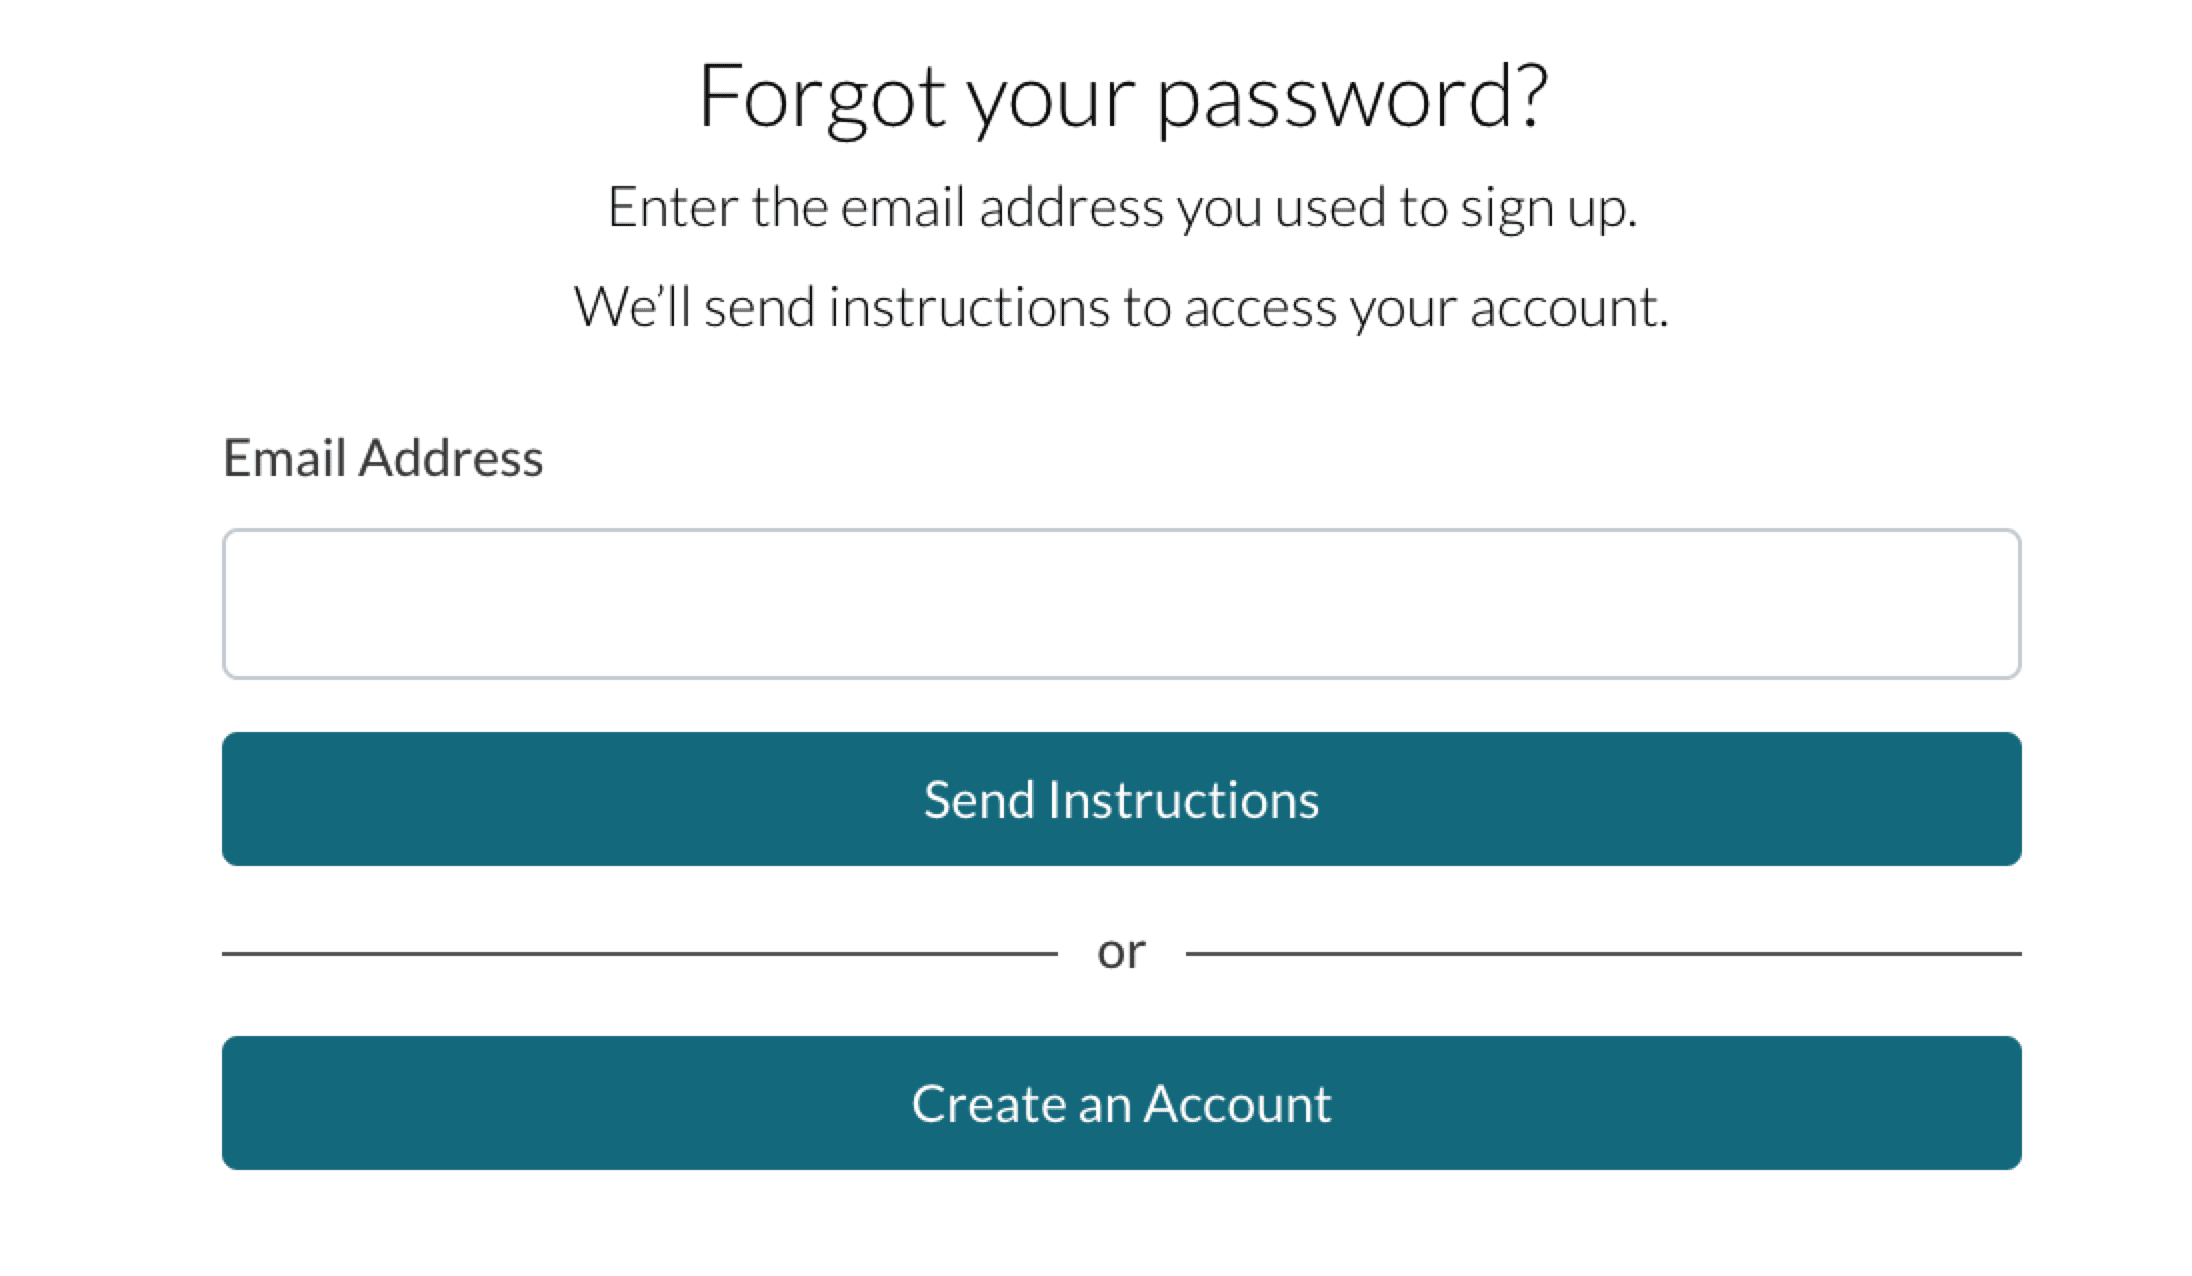The height and width of the screenshot is (1276, 2192).
Task: Select the "Send Instructions" button label text
Action: (1121, 800)
